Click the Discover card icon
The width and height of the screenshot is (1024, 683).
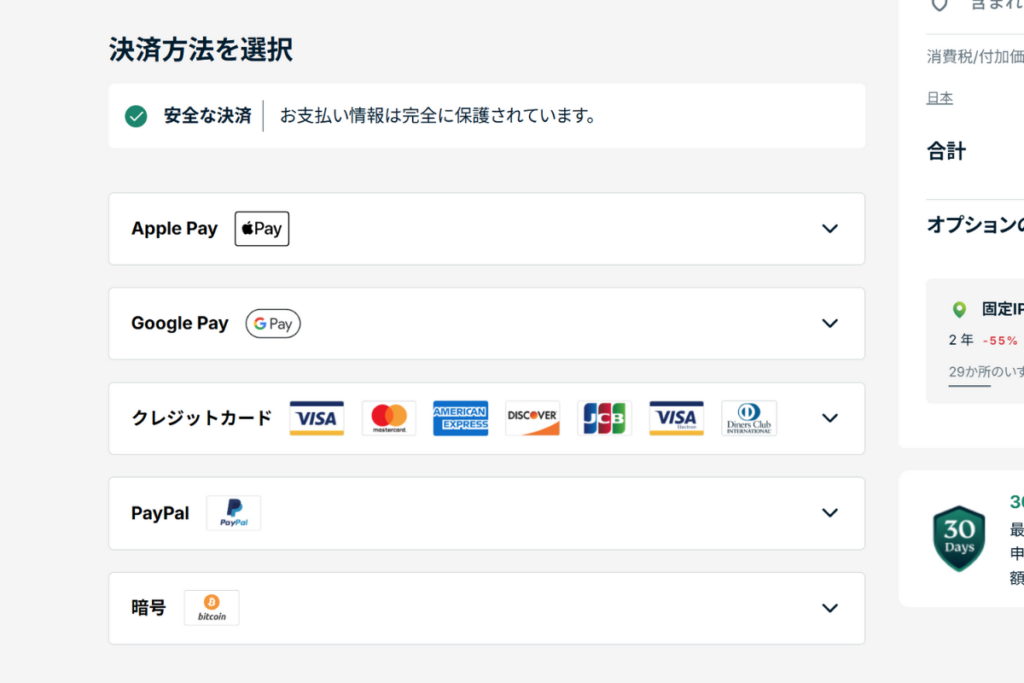[x=532, y=418]
